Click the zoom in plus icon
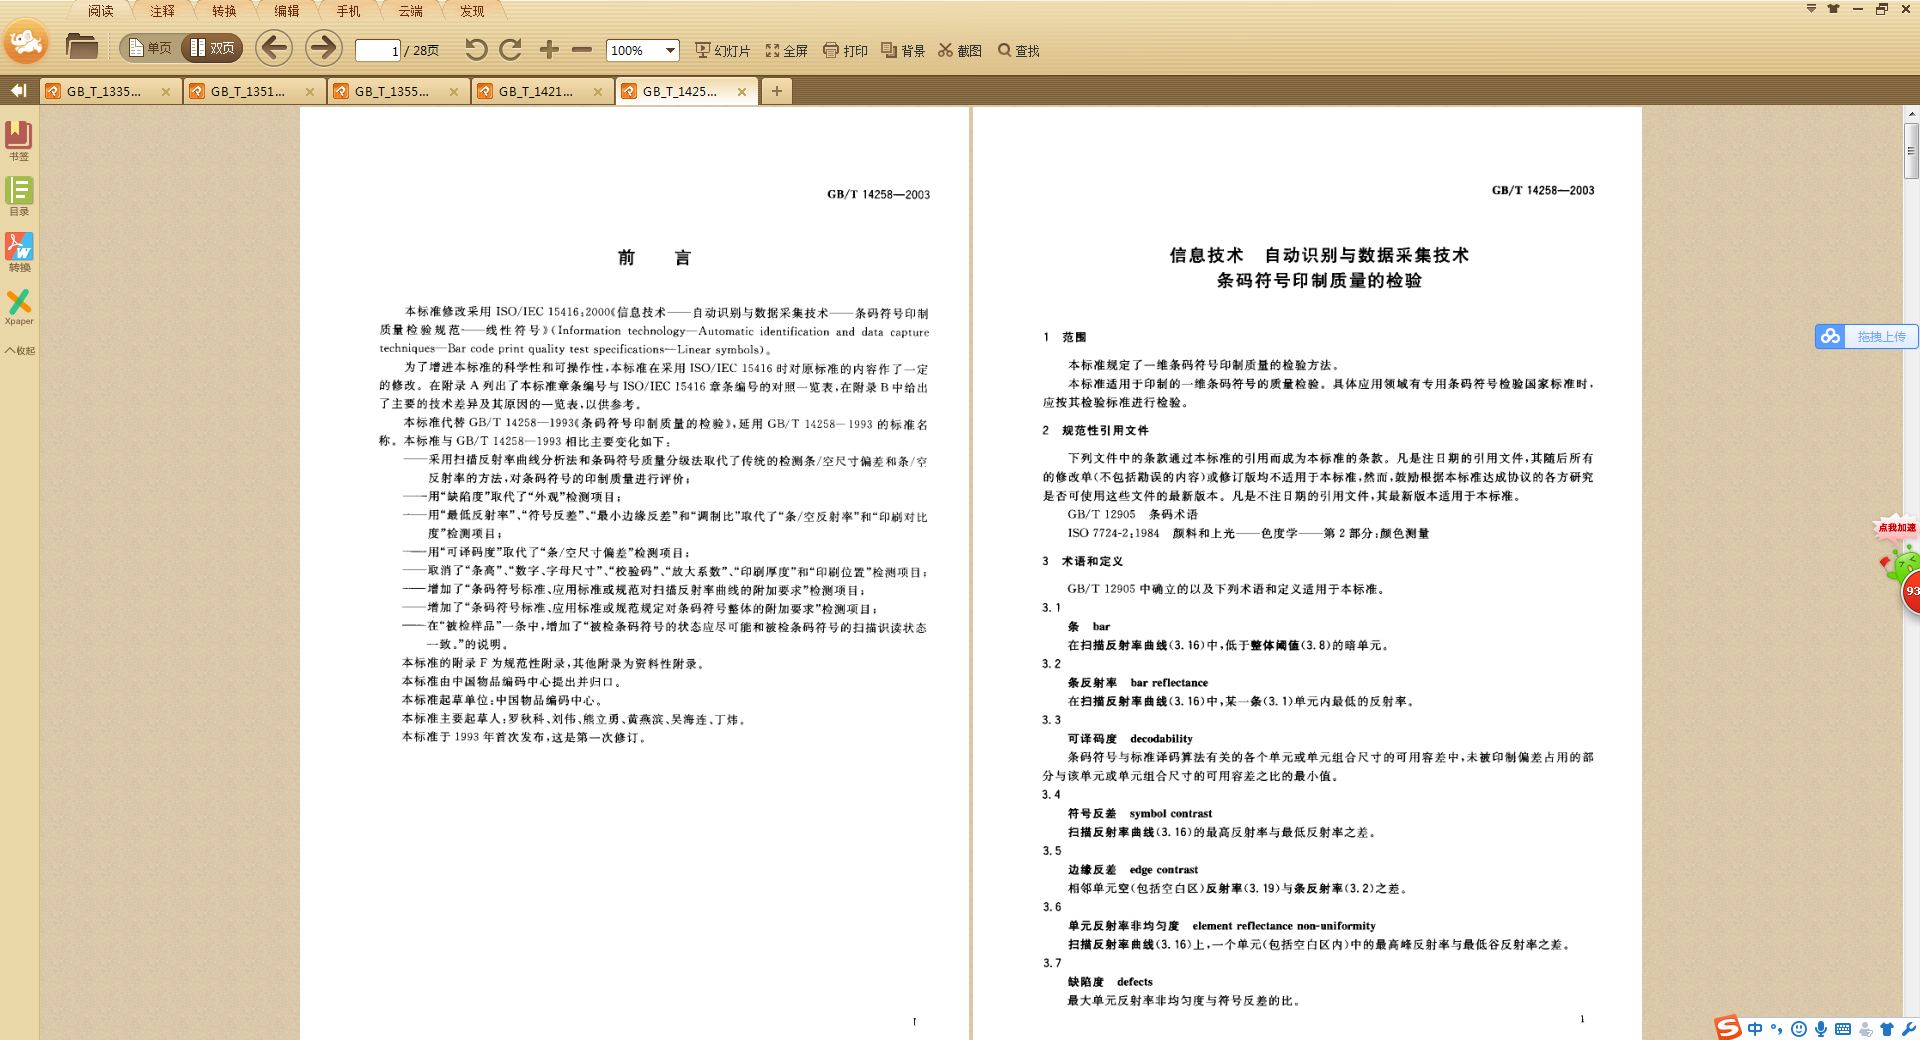The width and height of the screenshot is (1920, 1040). (549, 49)
